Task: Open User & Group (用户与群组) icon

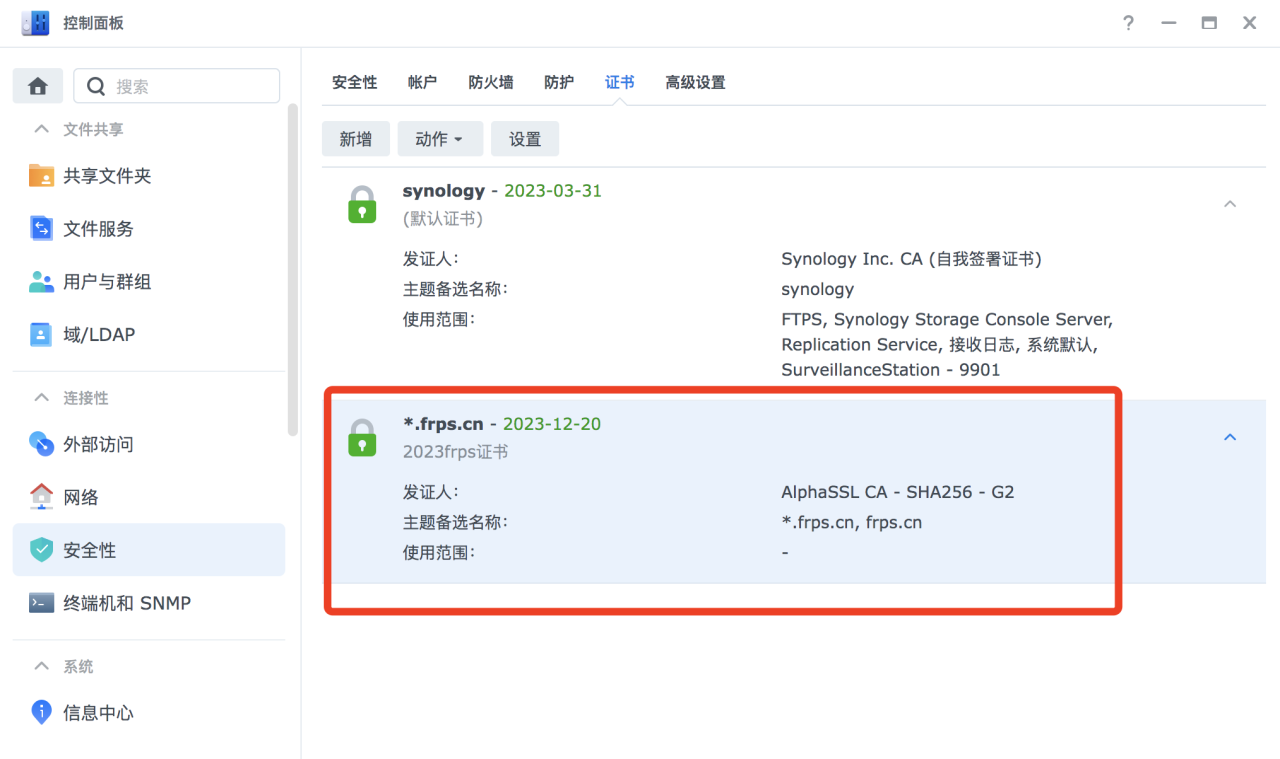Action: [41, 282]
